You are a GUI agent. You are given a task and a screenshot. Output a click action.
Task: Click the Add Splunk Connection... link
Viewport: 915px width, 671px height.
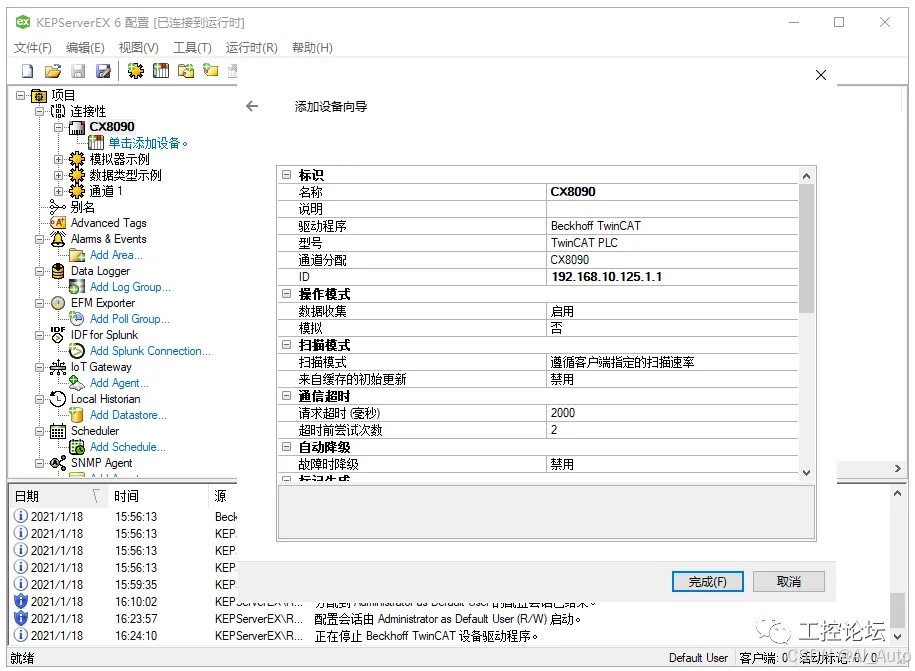[x=150, y=351]
